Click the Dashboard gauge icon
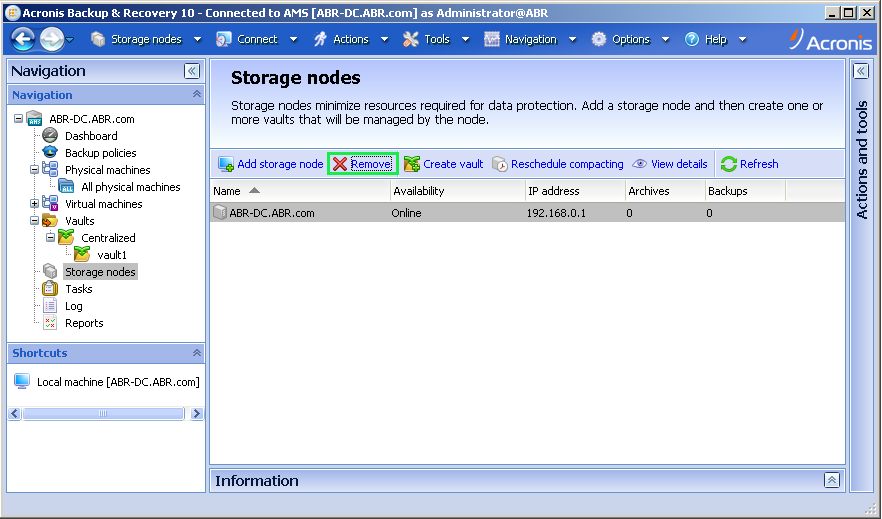The image size is (882, 519). tap(50, 135)
